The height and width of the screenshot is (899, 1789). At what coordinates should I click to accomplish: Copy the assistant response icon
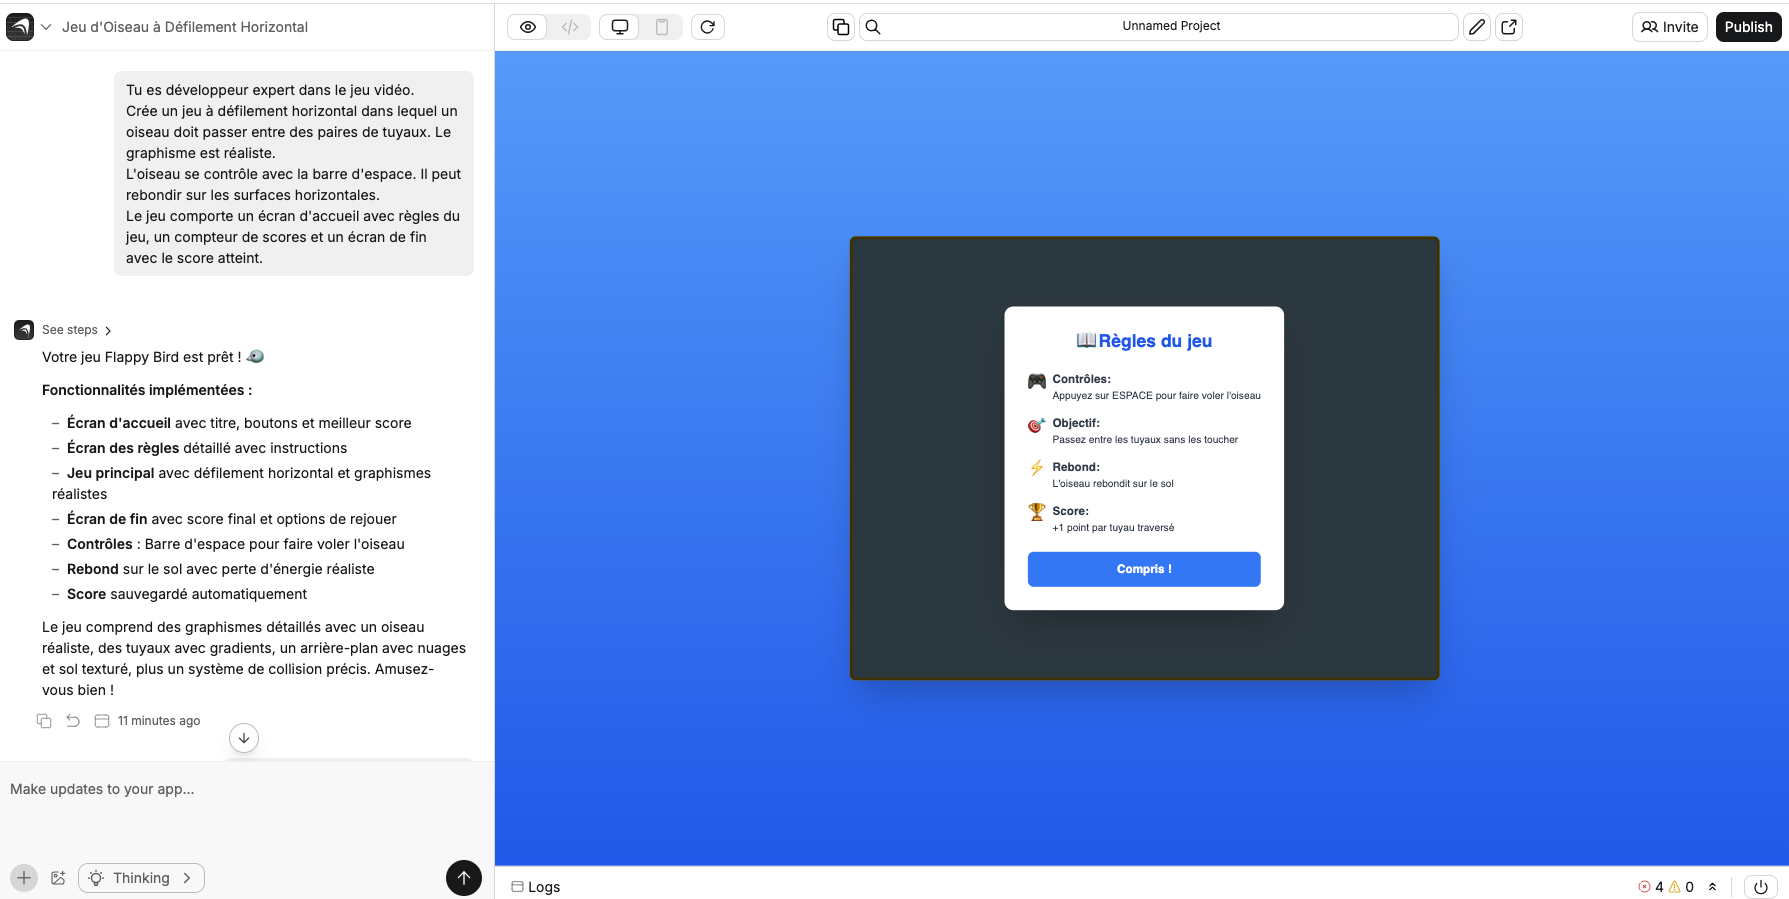click(x=44, y=721)
